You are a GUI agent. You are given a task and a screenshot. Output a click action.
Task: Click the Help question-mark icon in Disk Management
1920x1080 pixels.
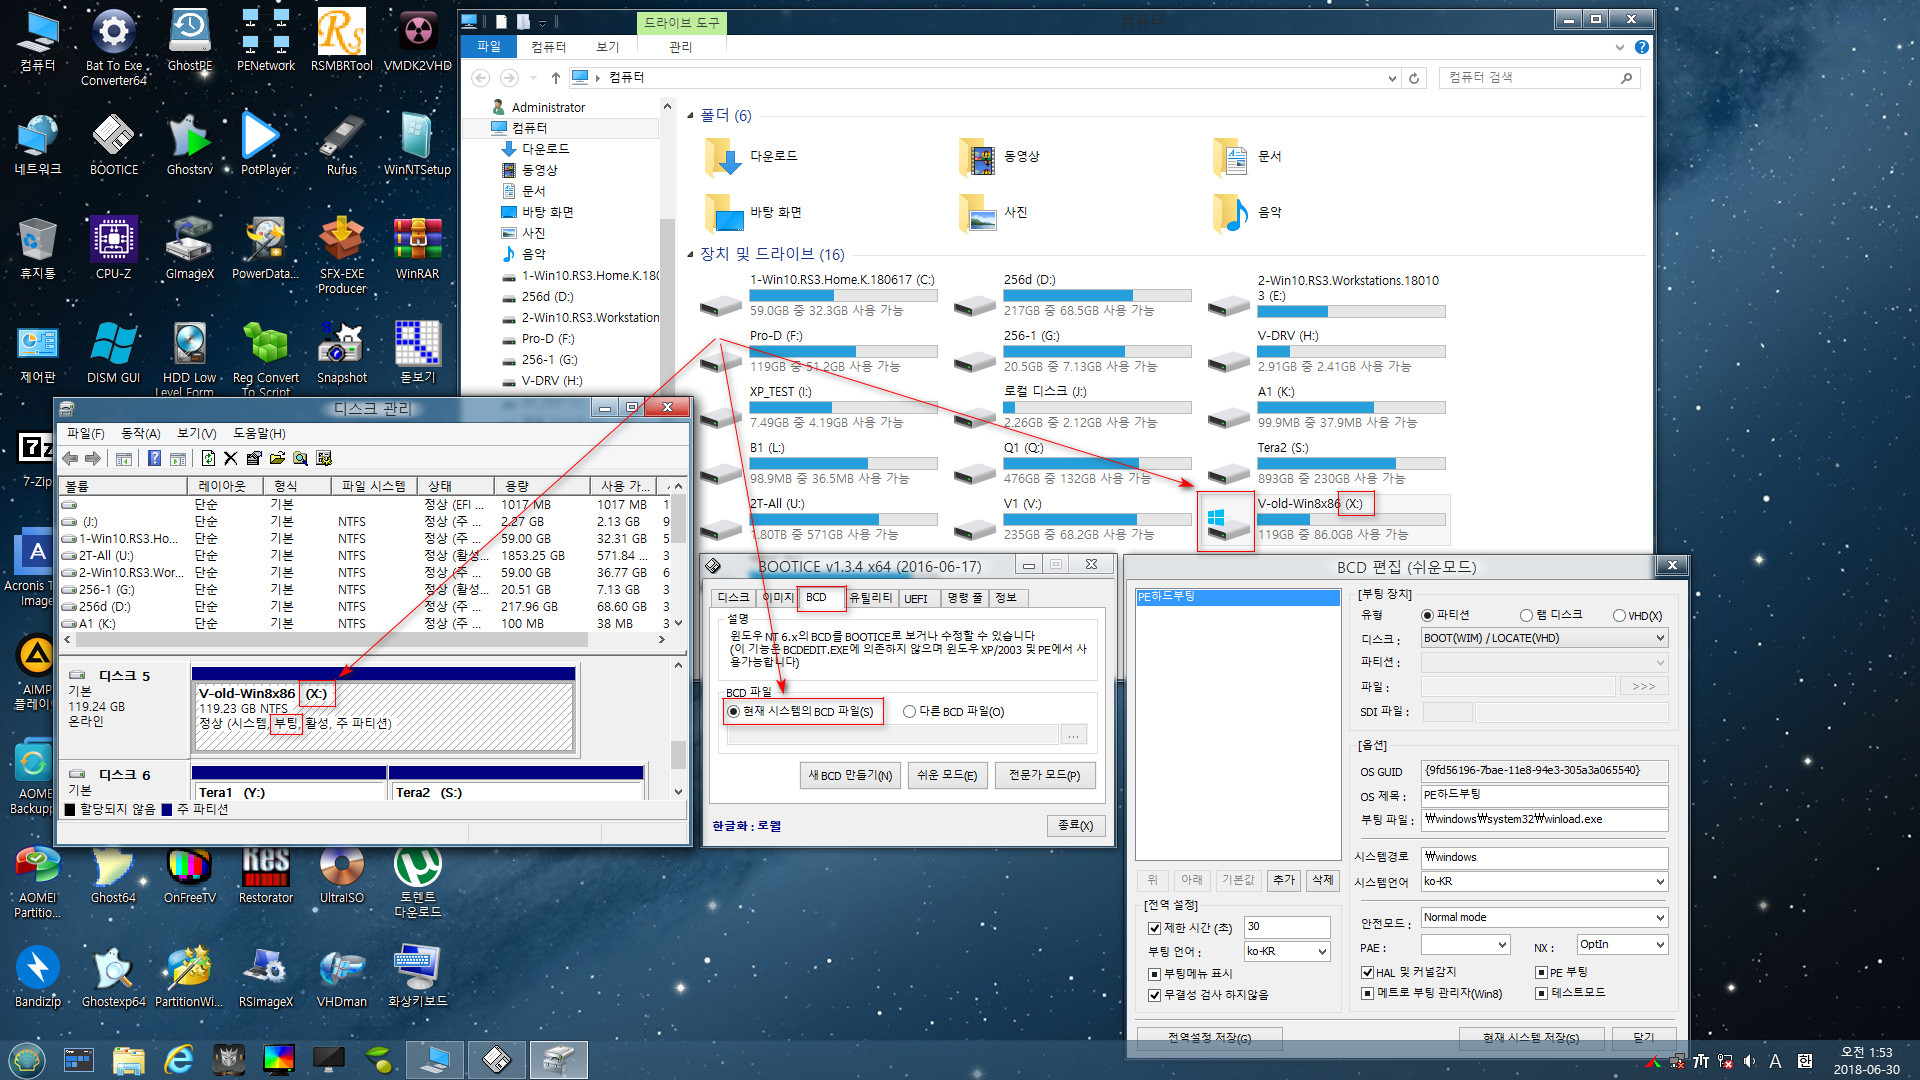(x=154, y=458)
